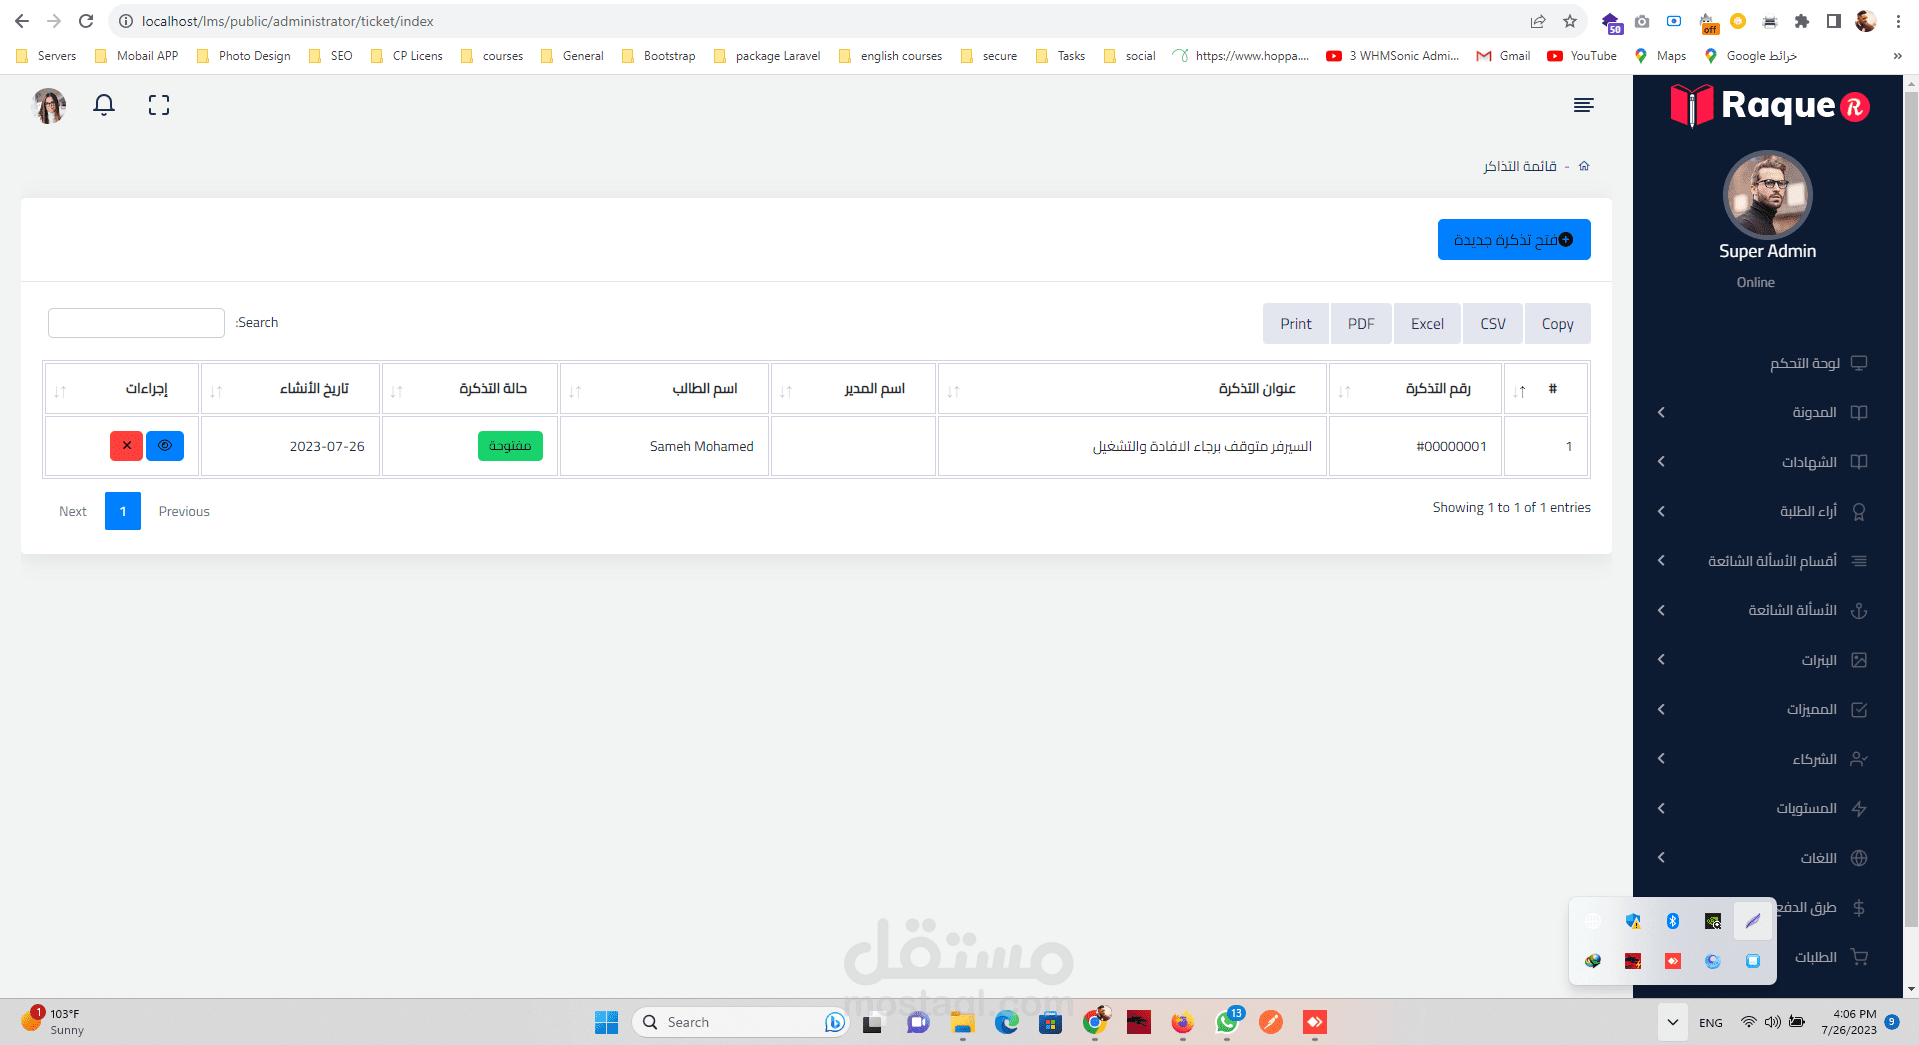
Task: Expand the أقسام الأسألة الشائعة submenu chevron
Action: (x=1661, y=561)
